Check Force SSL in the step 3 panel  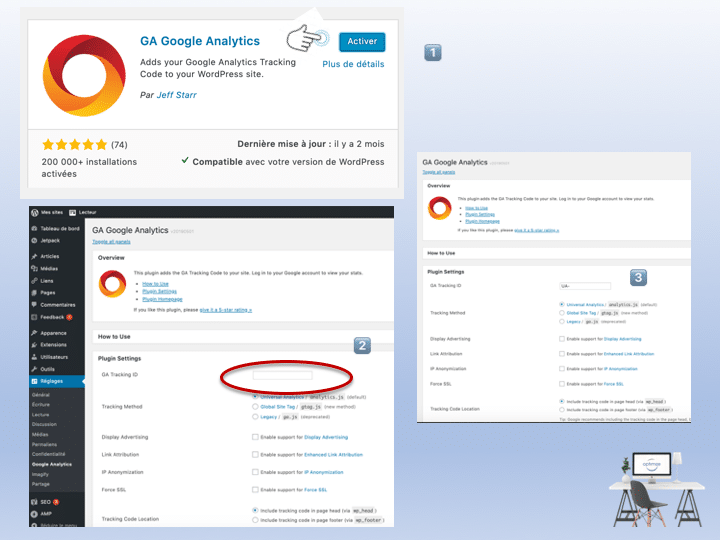tap(561, 383)
